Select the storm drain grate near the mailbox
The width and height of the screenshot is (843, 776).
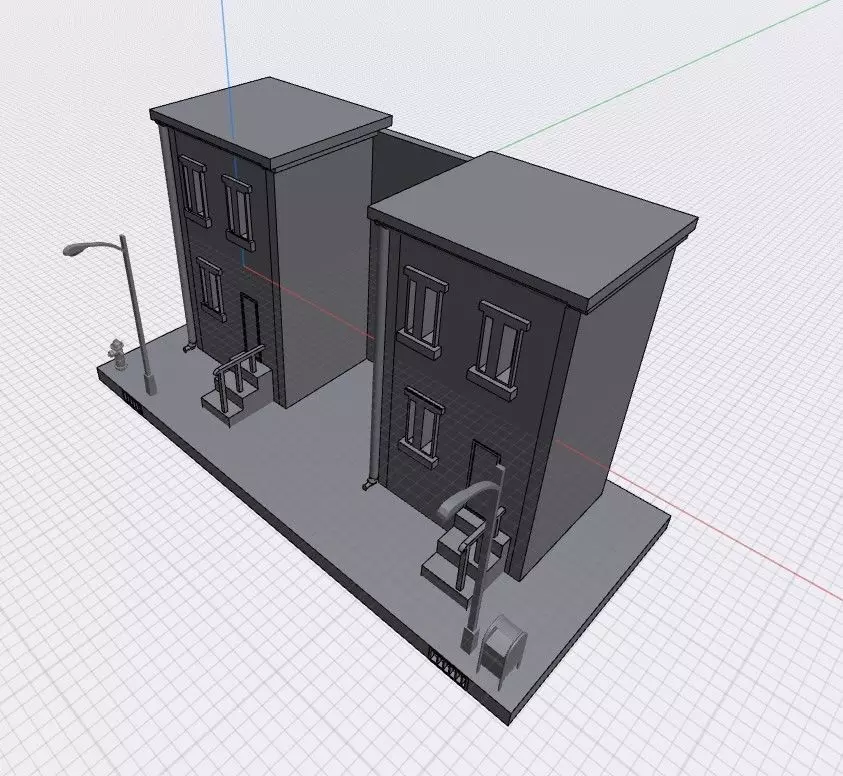coord(448,670)
